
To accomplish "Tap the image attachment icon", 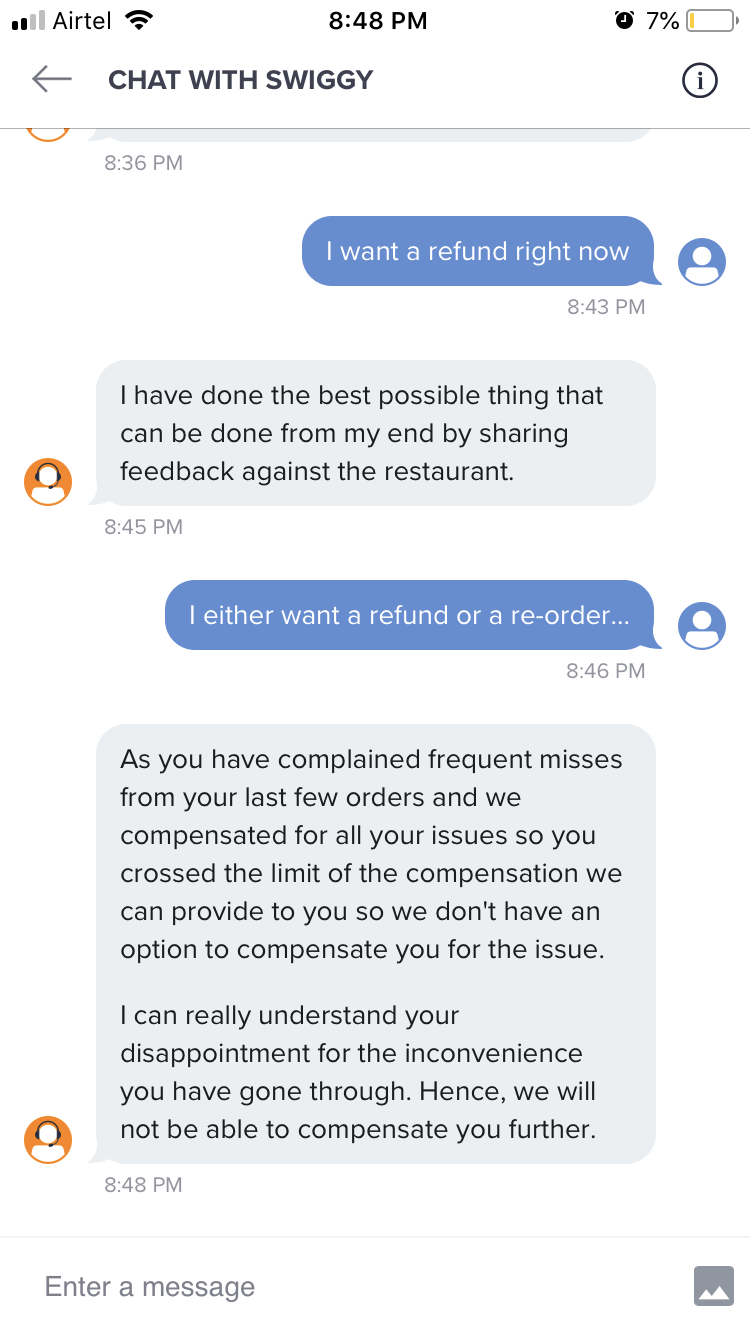I will click(714, 1286).
